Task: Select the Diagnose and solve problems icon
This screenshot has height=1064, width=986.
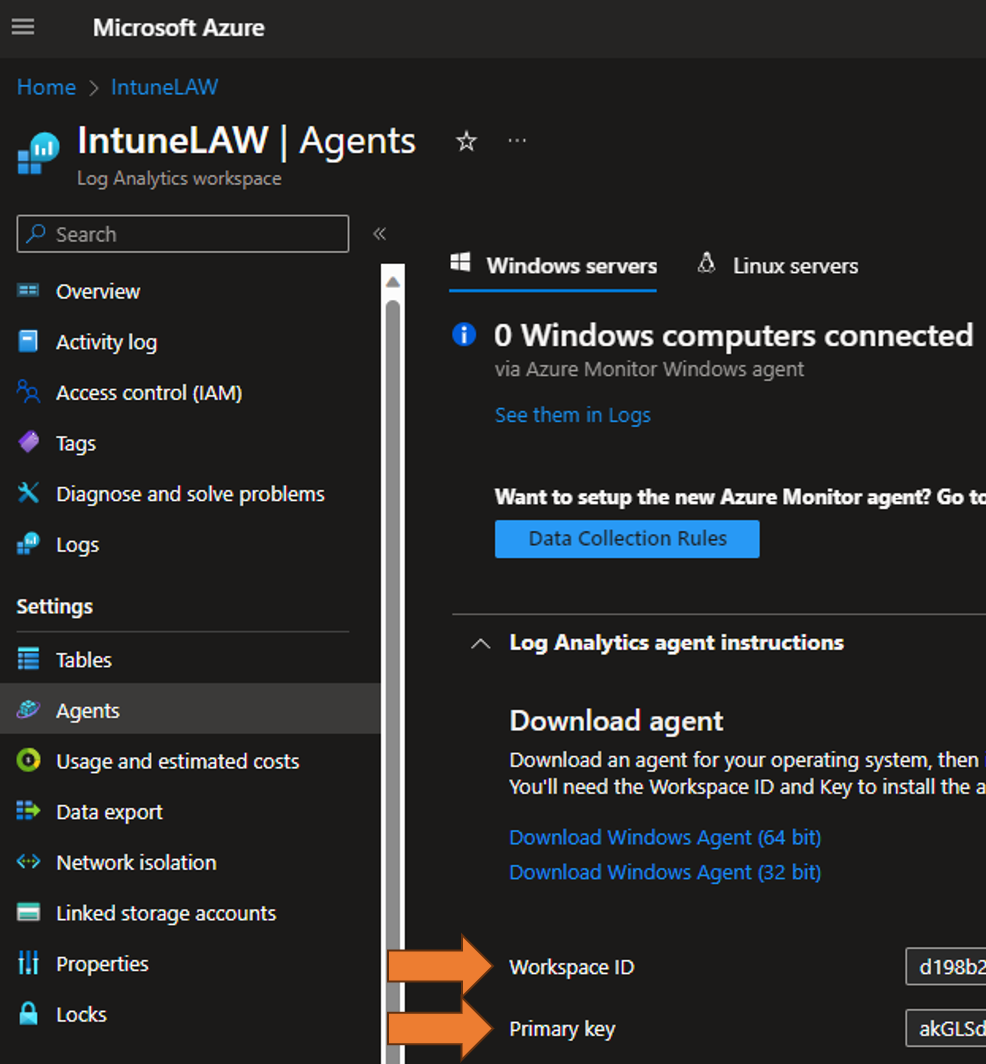Action: coord(30,493)
